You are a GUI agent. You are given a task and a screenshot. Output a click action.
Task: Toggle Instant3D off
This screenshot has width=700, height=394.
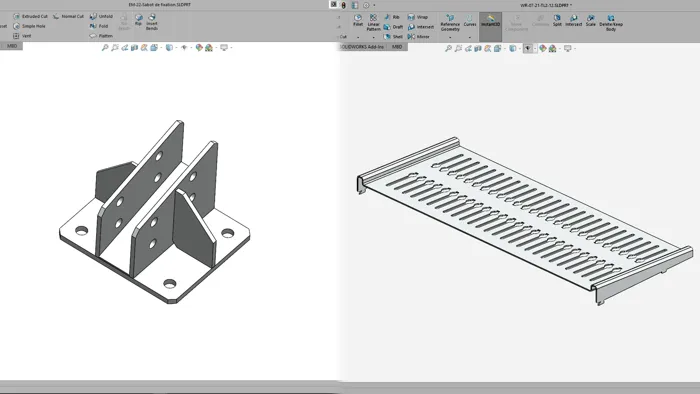[491, 27]
